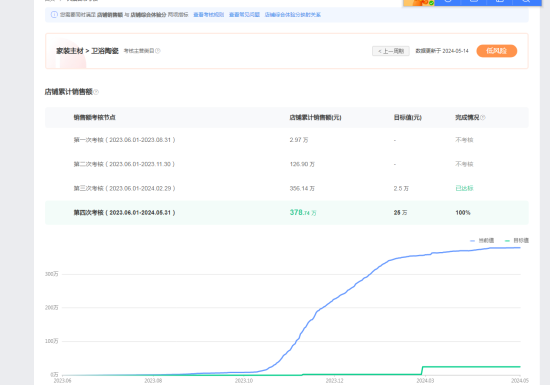550x385 pixels.
Task: Toggle the 目标值 green legend series
Action: coord(517,241)
